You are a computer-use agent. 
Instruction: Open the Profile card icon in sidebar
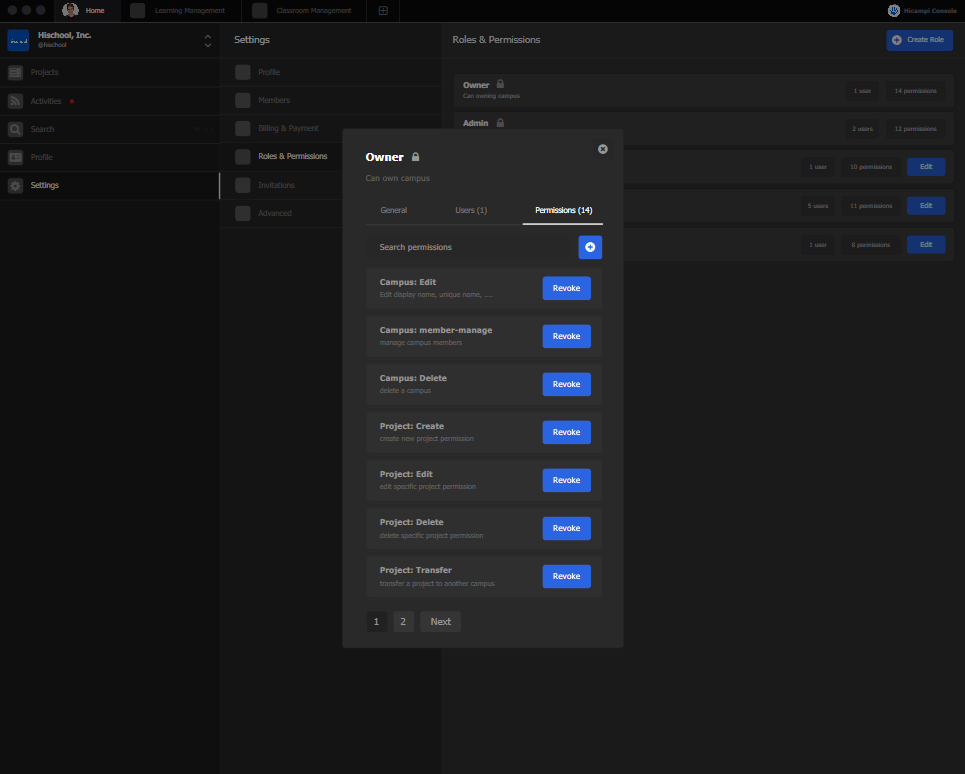tap(15, 157)
